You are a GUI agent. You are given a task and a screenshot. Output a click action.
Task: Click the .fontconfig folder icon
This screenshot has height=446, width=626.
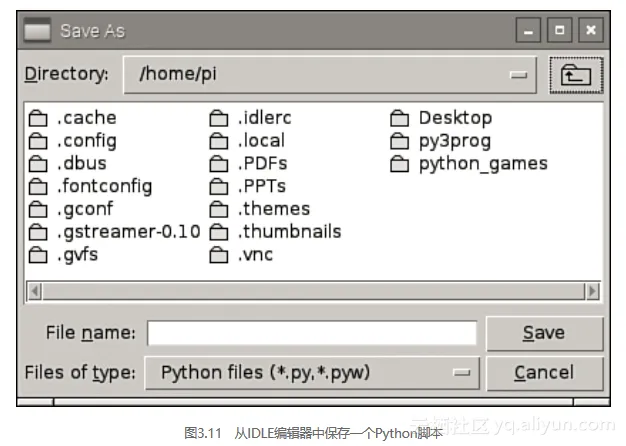38,186
